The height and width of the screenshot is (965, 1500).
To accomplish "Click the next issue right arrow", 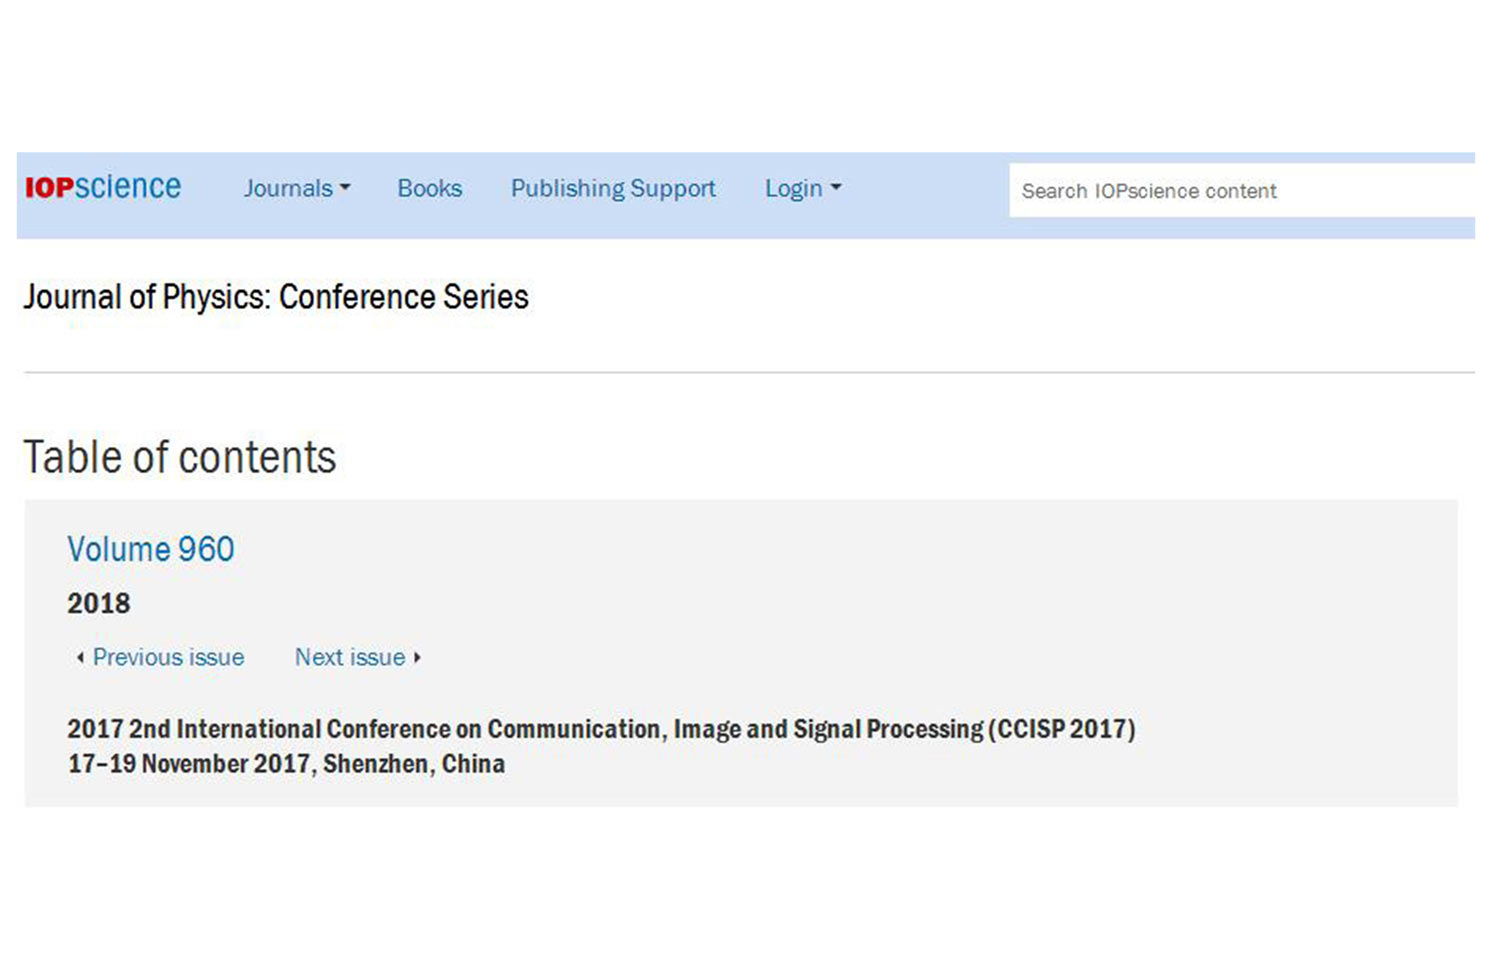I will (x=418, y=658).
